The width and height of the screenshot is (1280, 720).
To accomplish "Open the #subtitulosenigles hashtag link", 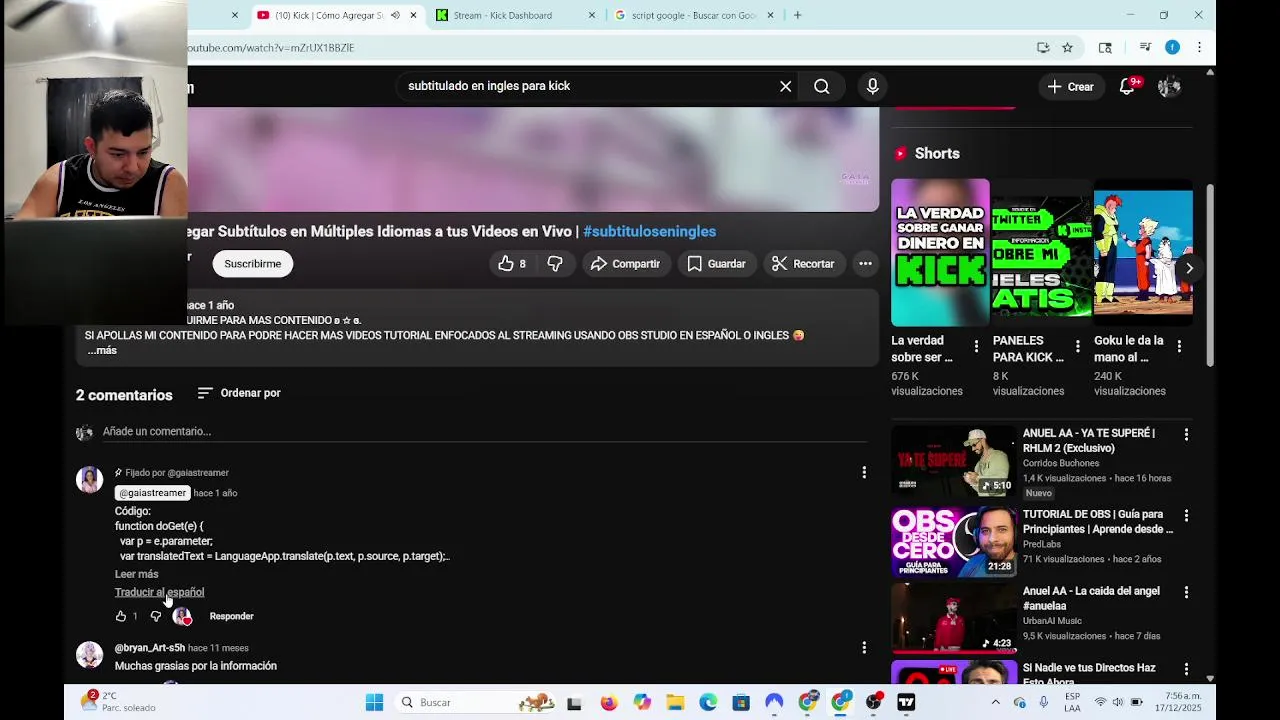I will coord(649,231).
